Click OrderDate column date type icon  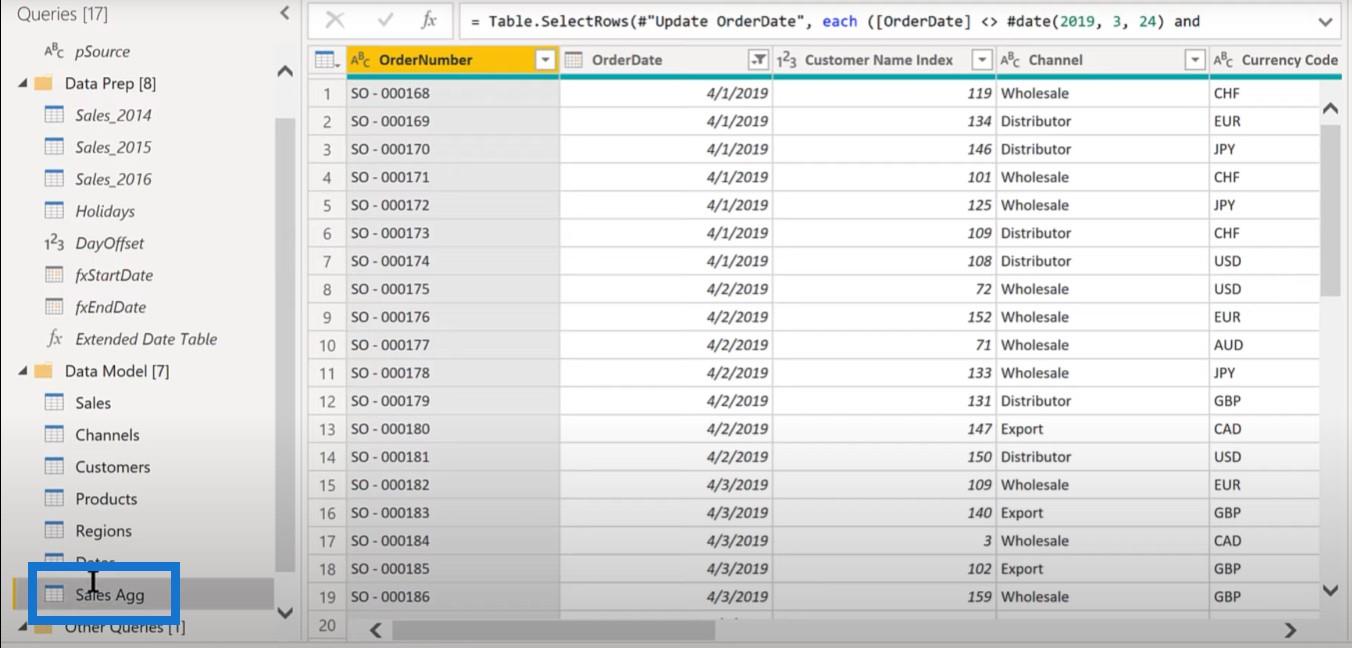click(574, 60)
